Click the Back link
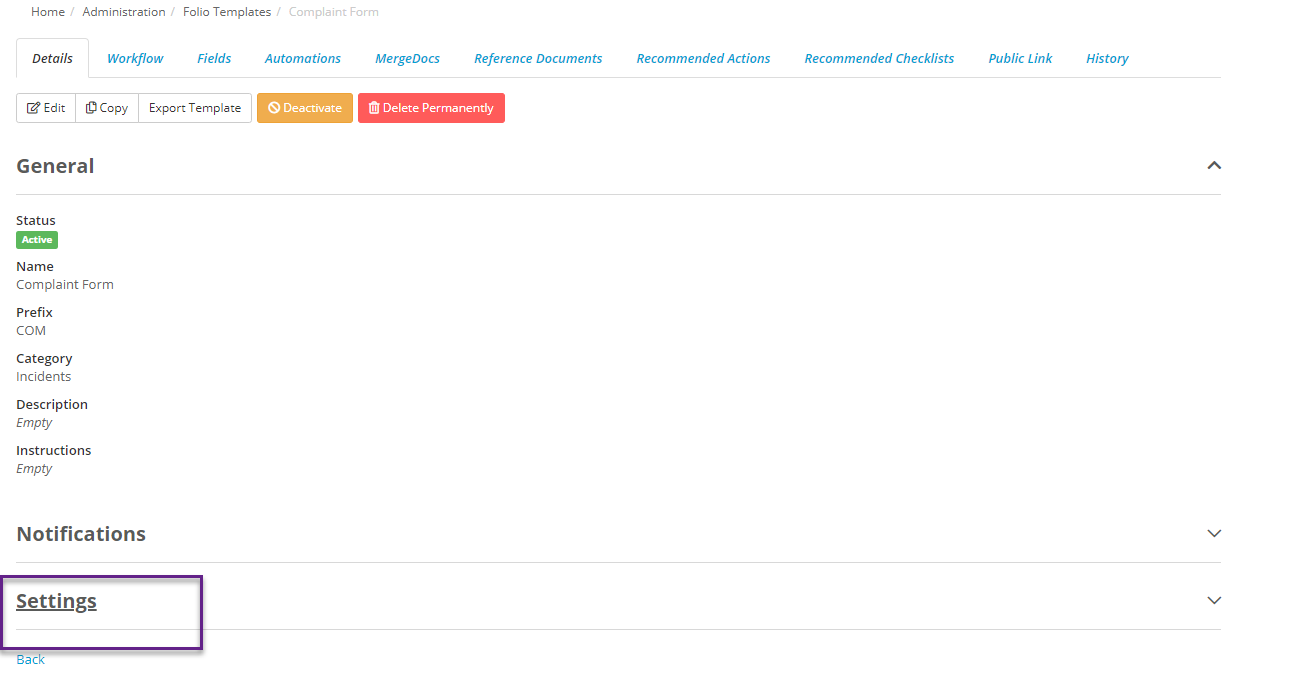This screenshot has width=1309, height=693. tap(30, 659)
